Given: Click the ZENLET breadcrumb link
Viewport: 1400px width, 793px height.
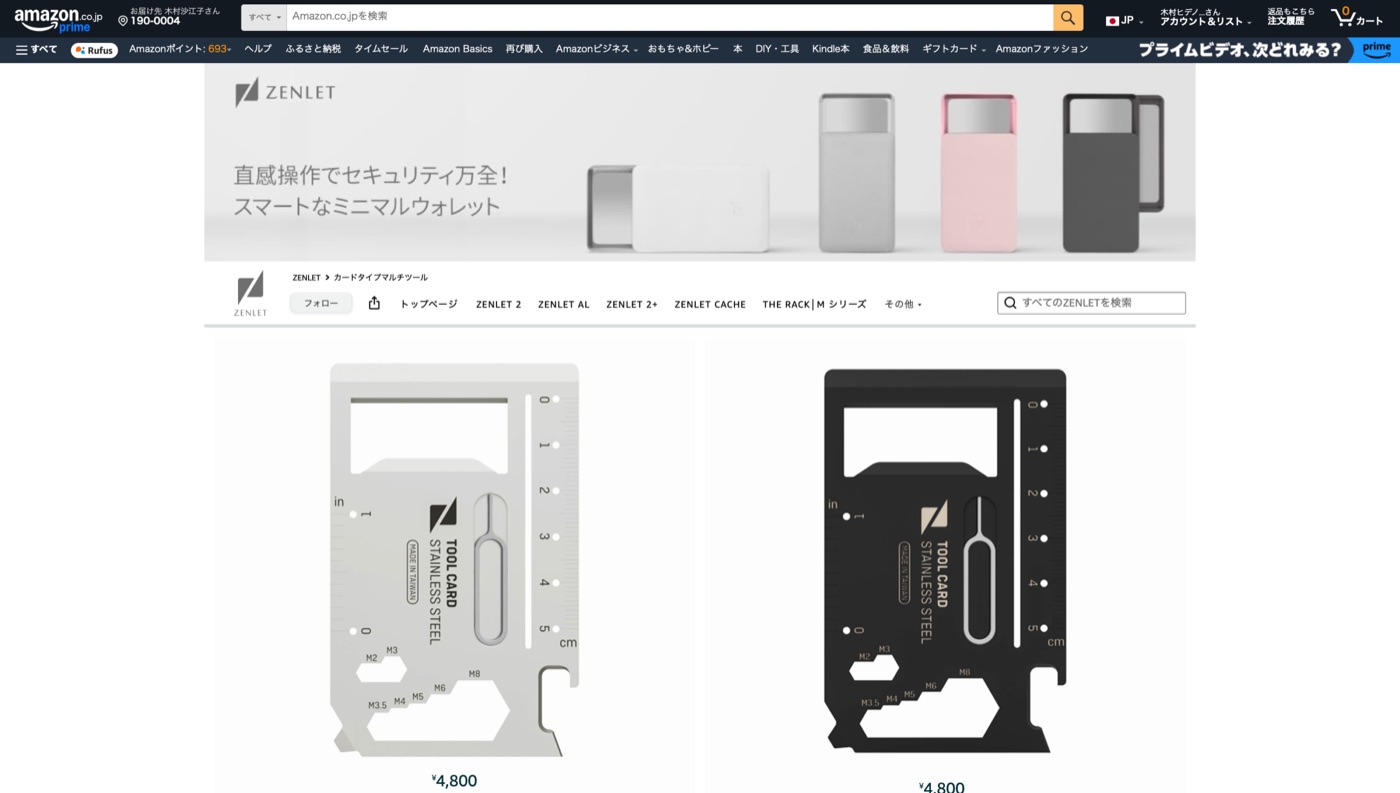Looking at the screenshot, I should tap(306, 278).
